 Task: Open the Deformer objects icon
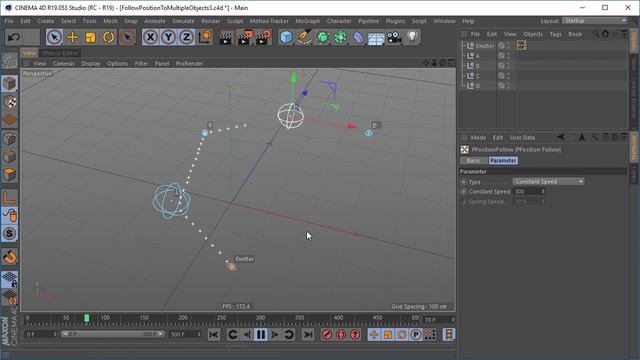(x=358, y=37)
